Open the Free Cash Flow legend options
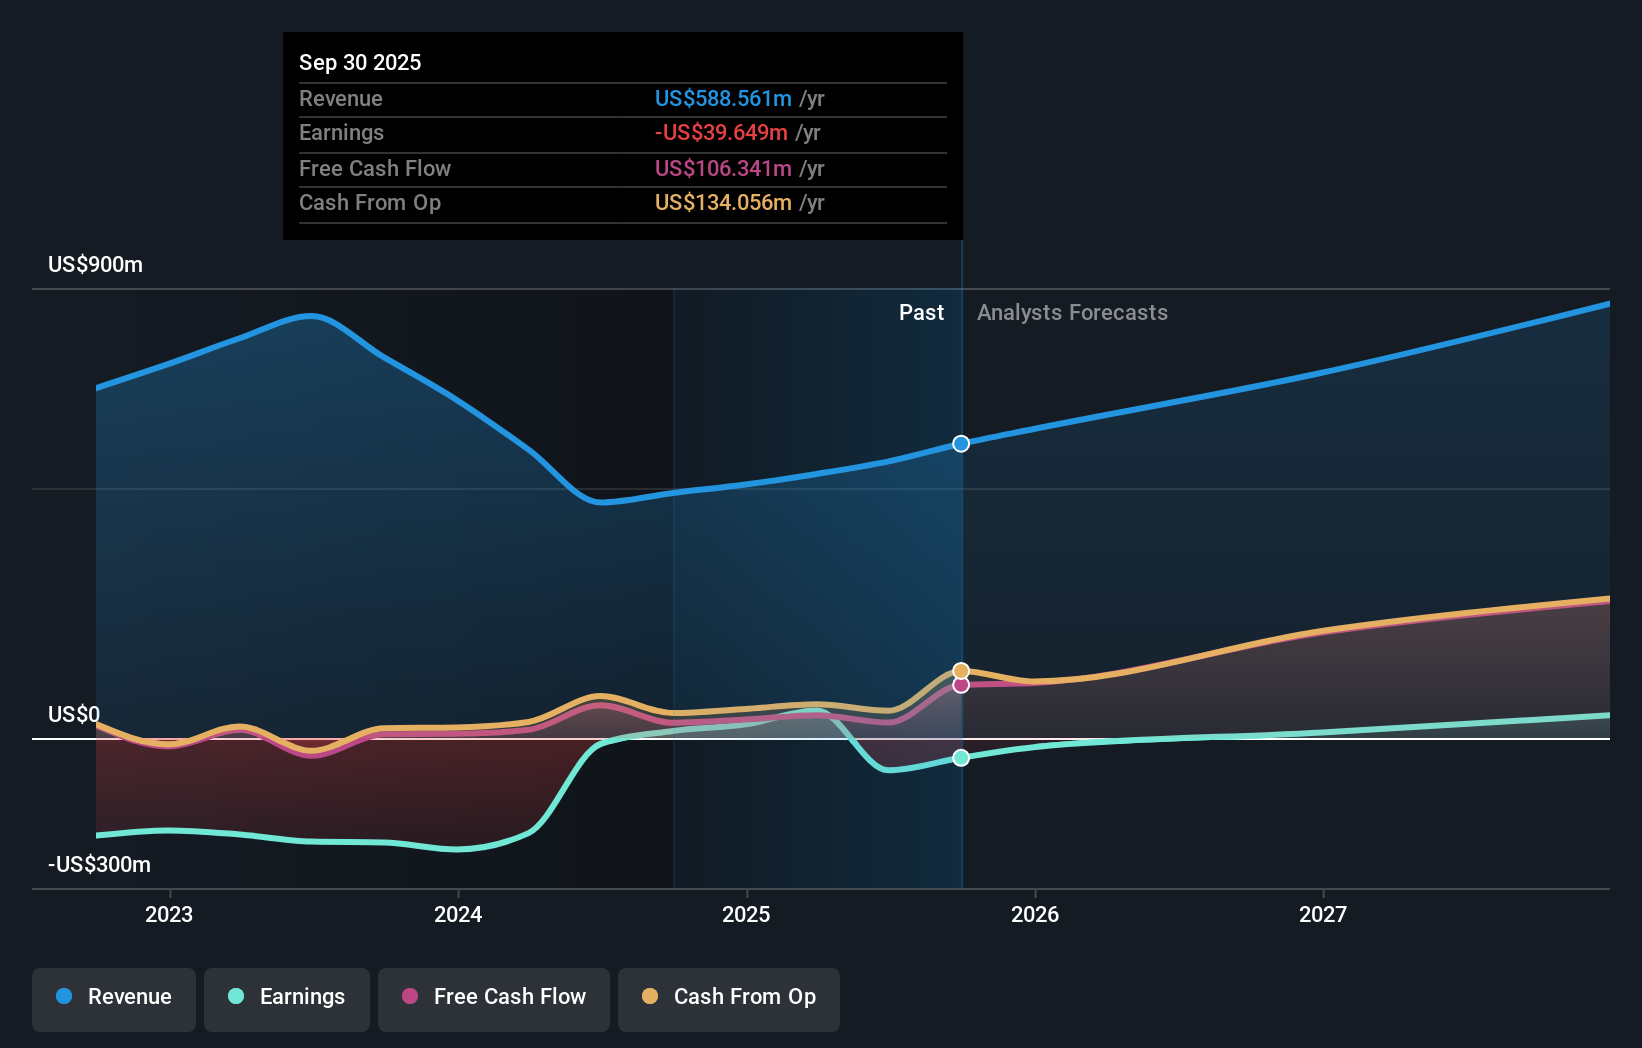 pyautogui.click(x=494, y=998)
